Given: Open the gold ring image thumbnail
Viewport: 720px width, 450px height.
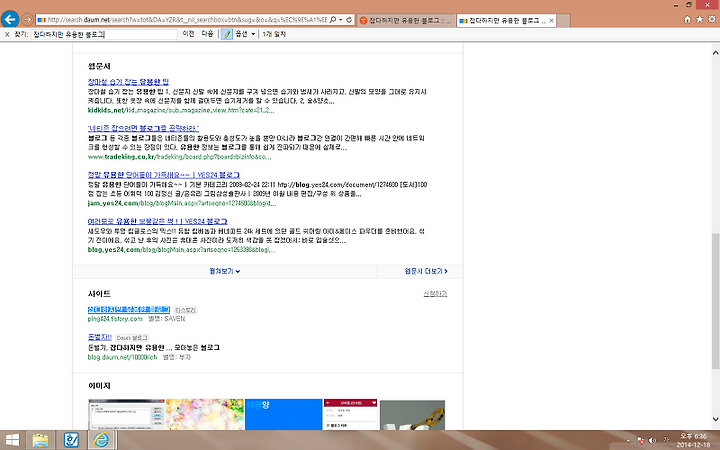Looking at the screenshot, I should (x=412, y=415).
